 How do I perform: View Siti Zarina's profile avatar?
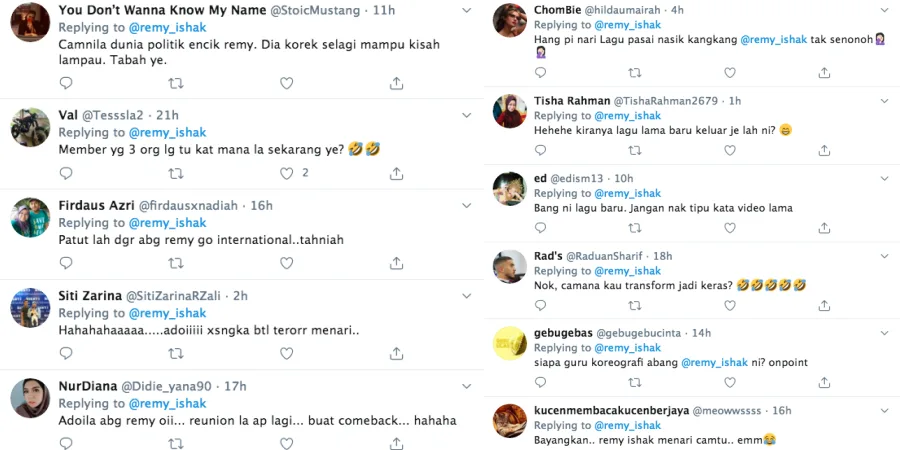[x=30, y=307]
